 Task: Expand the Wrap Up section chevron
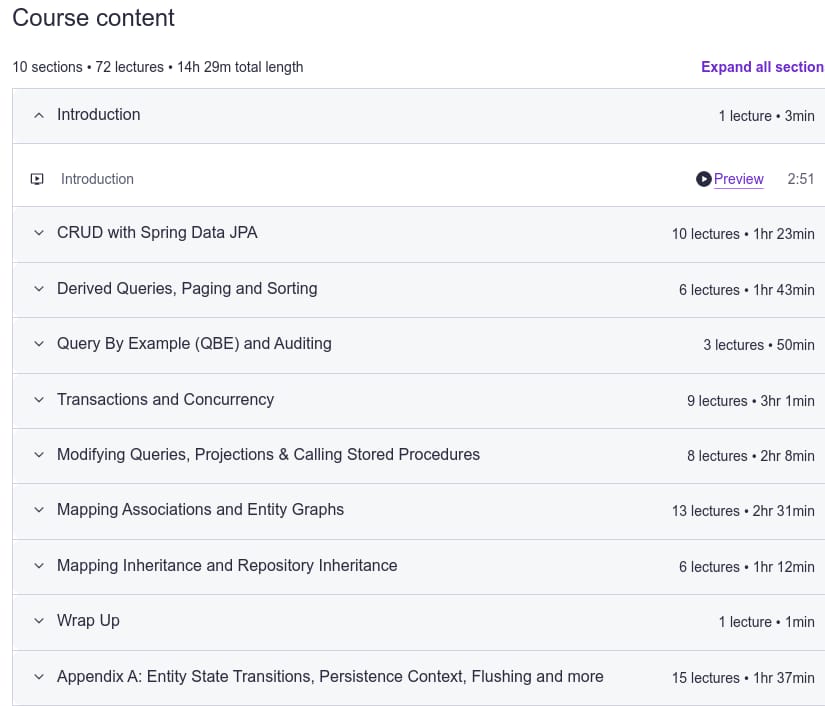tap(39, 621)
